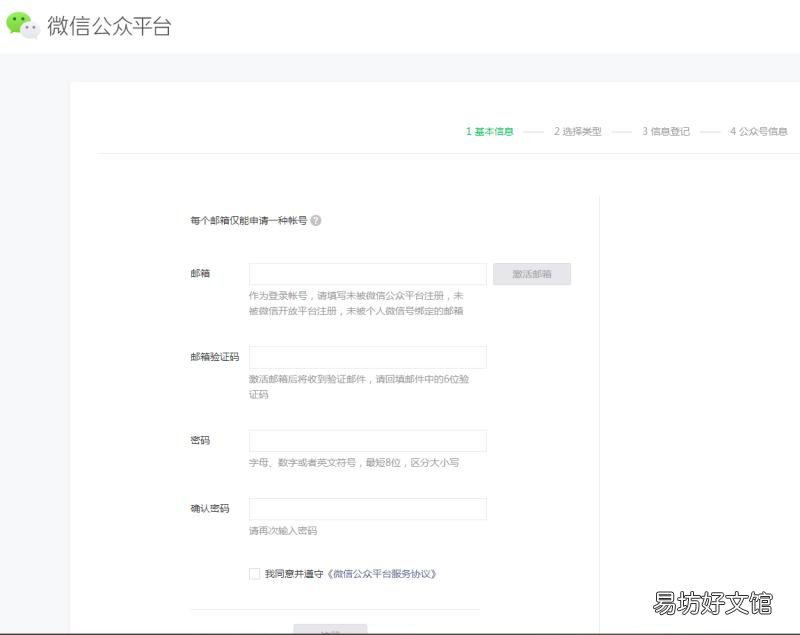The width and height of the screenshot is (800, 635).
Task: Select the 4 公众号信息 step
Action: tap(759, 132)
